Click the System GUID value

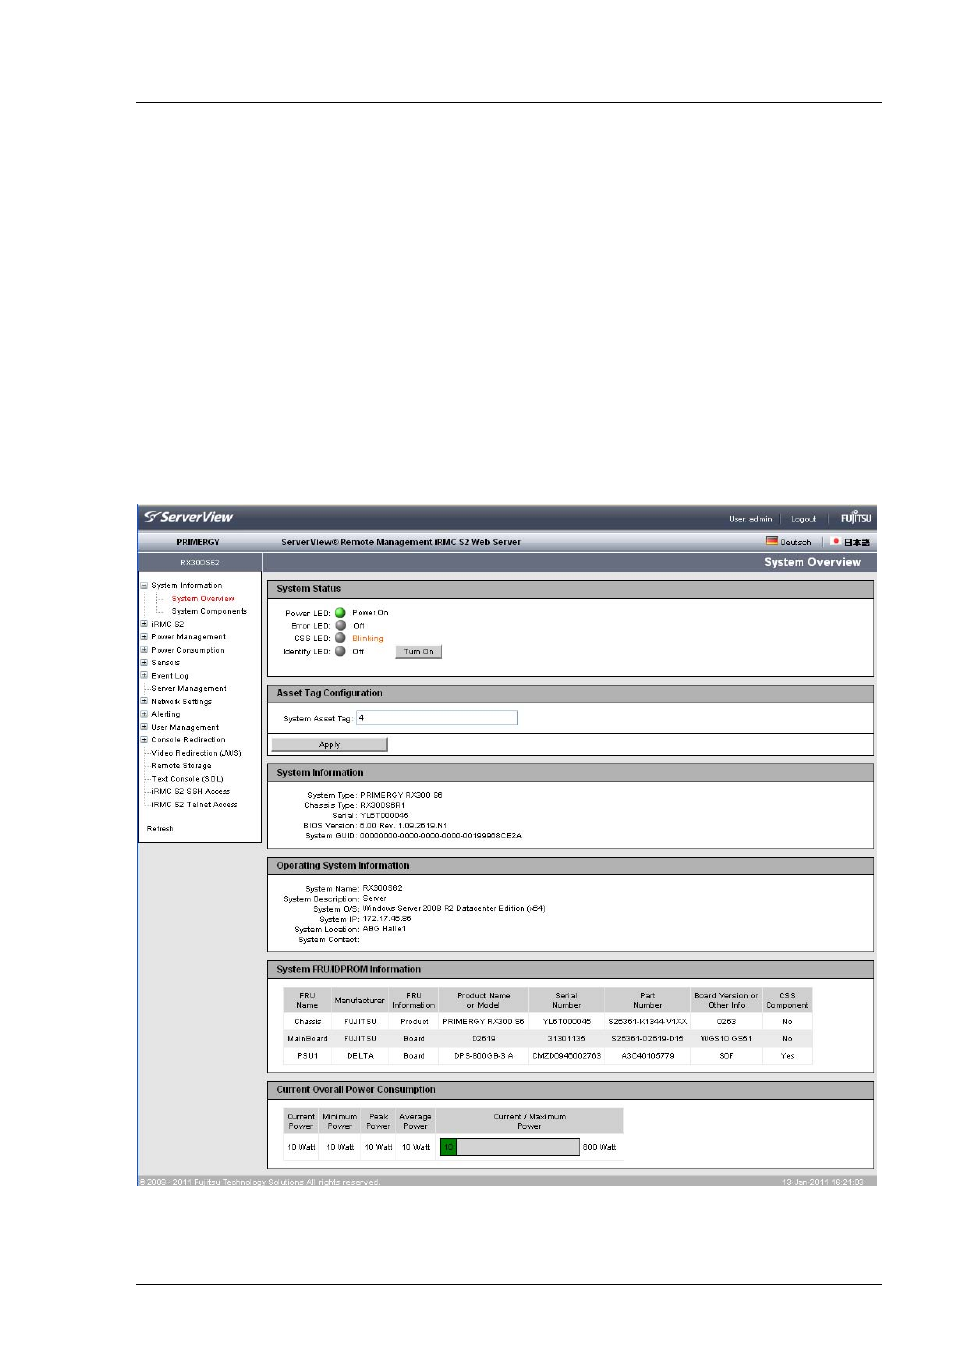440,836
